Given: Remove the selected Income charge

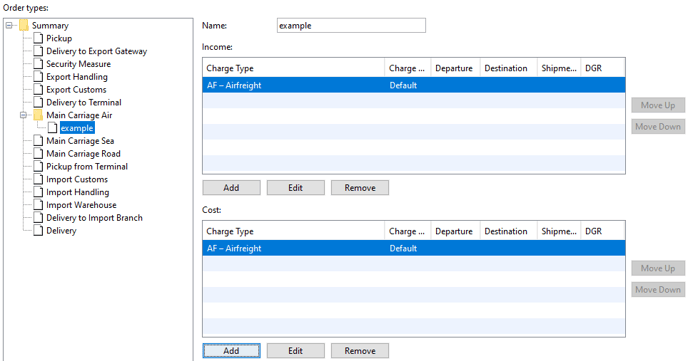Looking at the screenshot, I should click(360, 188).
